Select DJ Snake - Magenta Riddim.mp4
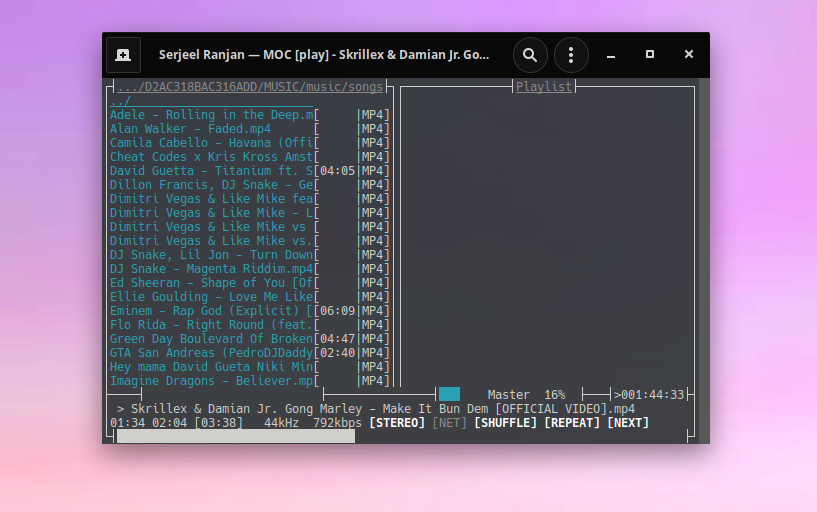The width and height of the screenshot is (817, 512). pyautogui.click(x=212, y=269)
